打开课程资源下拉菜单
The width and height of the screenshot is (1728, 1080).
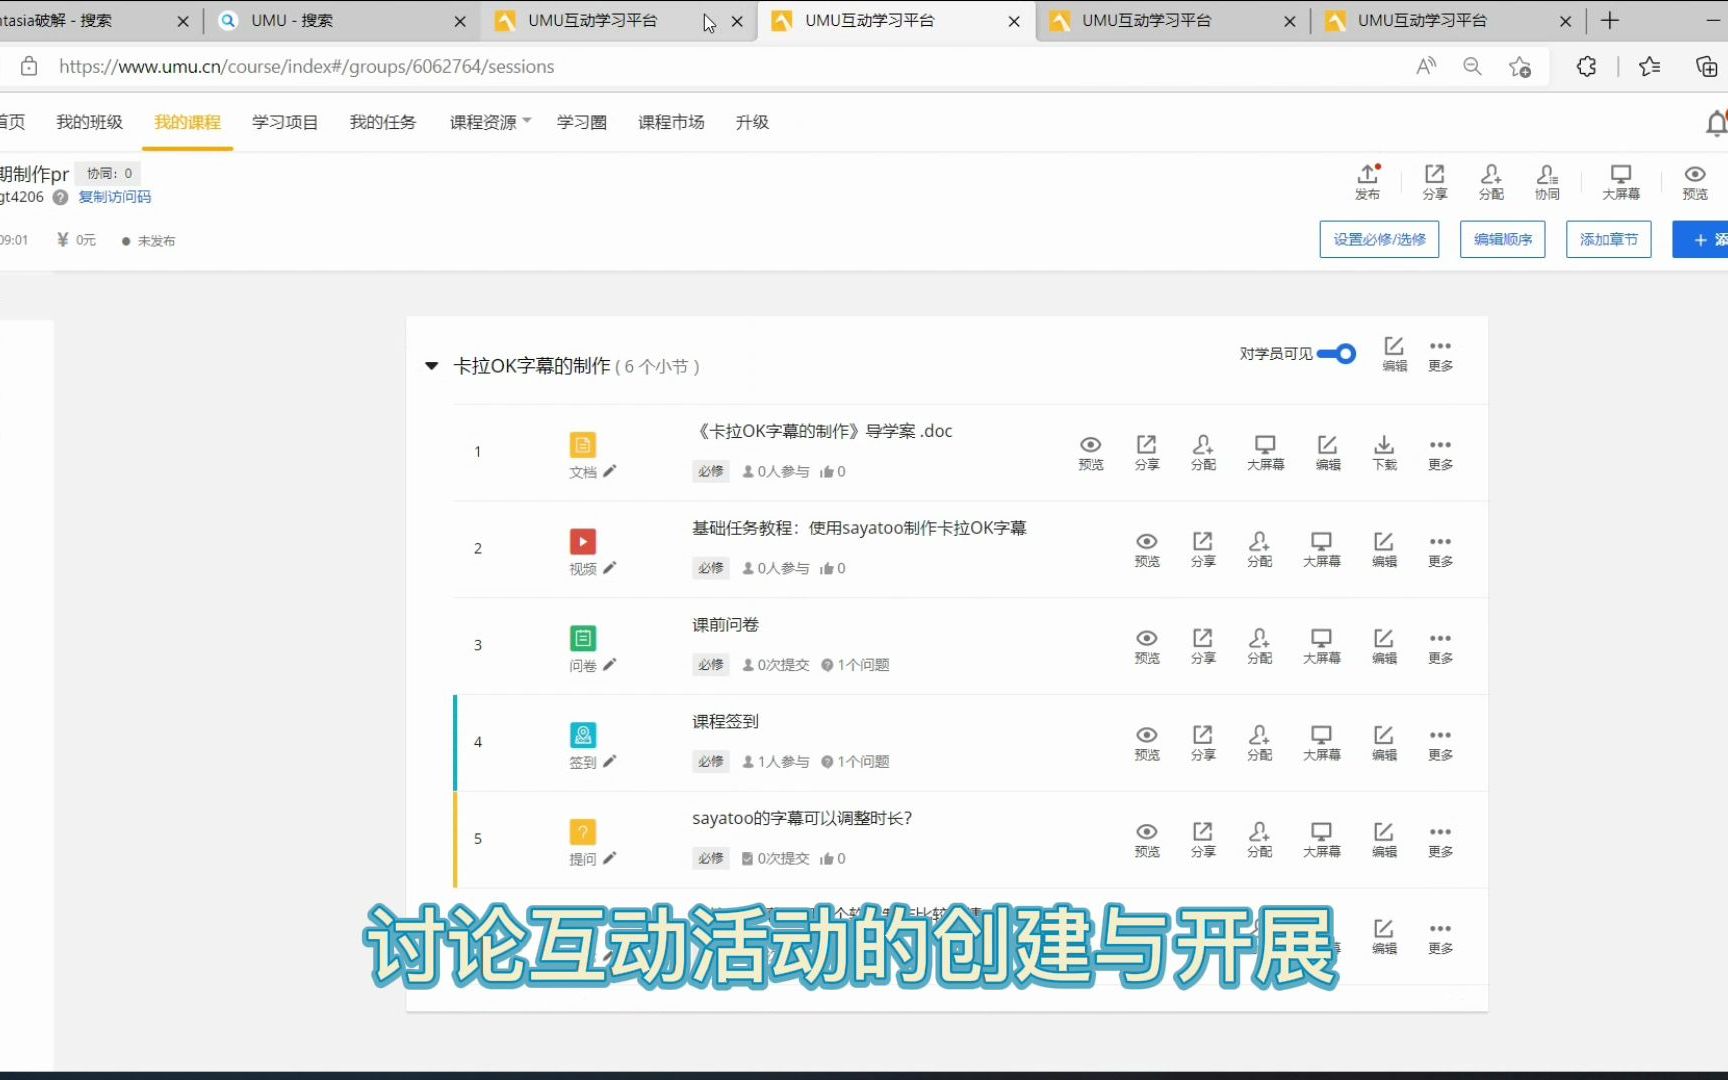pyautogui.click(x=489, y=122)
